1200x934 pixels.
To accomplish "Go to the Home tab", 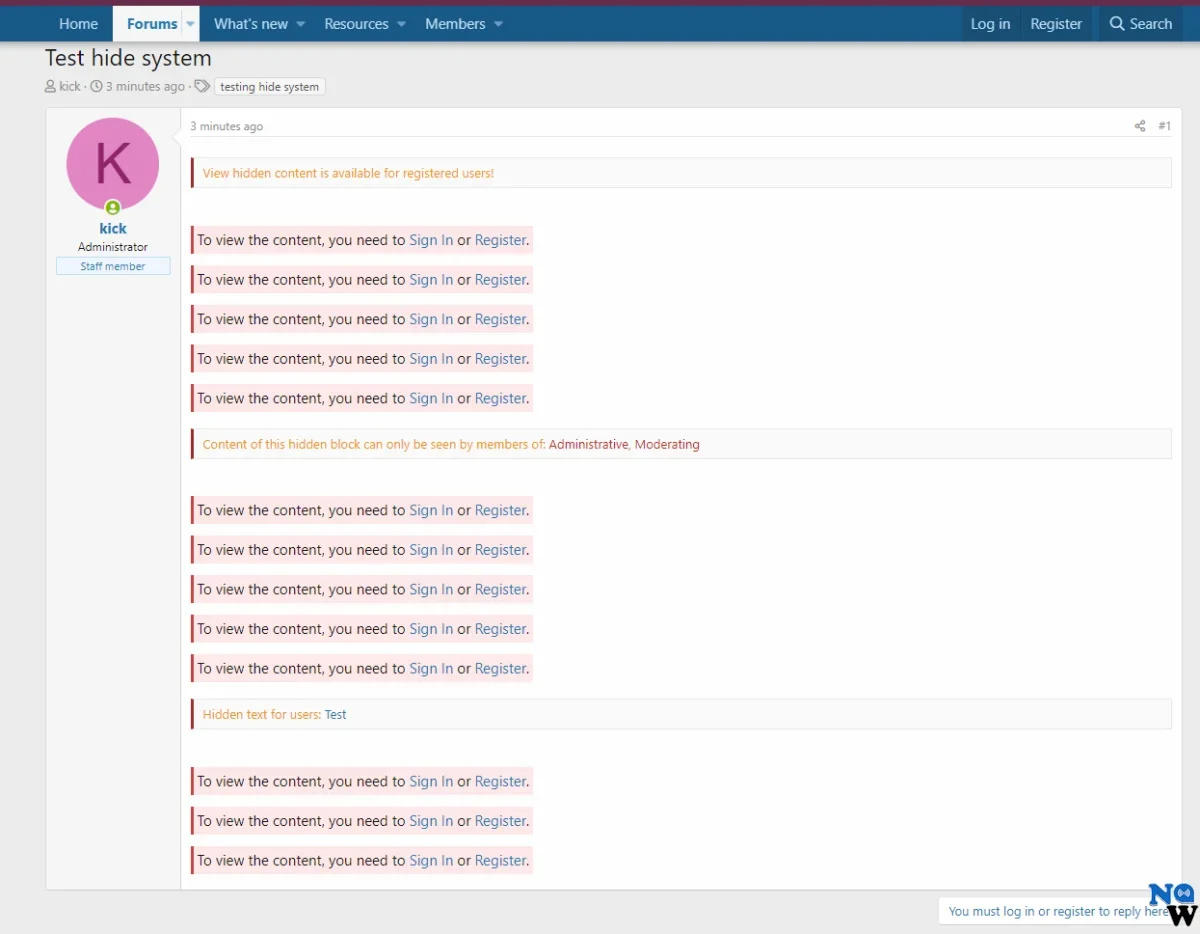I will [78, 24].
